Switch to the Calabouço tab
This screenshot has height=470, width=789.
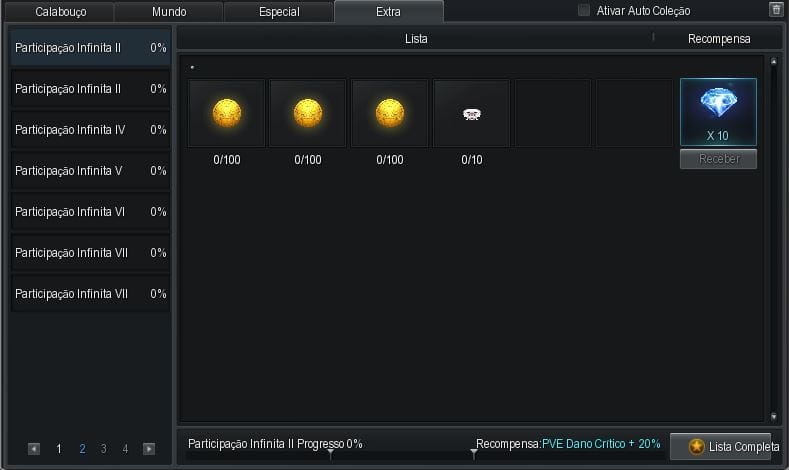pyautogui.click(x=61, y=12)
